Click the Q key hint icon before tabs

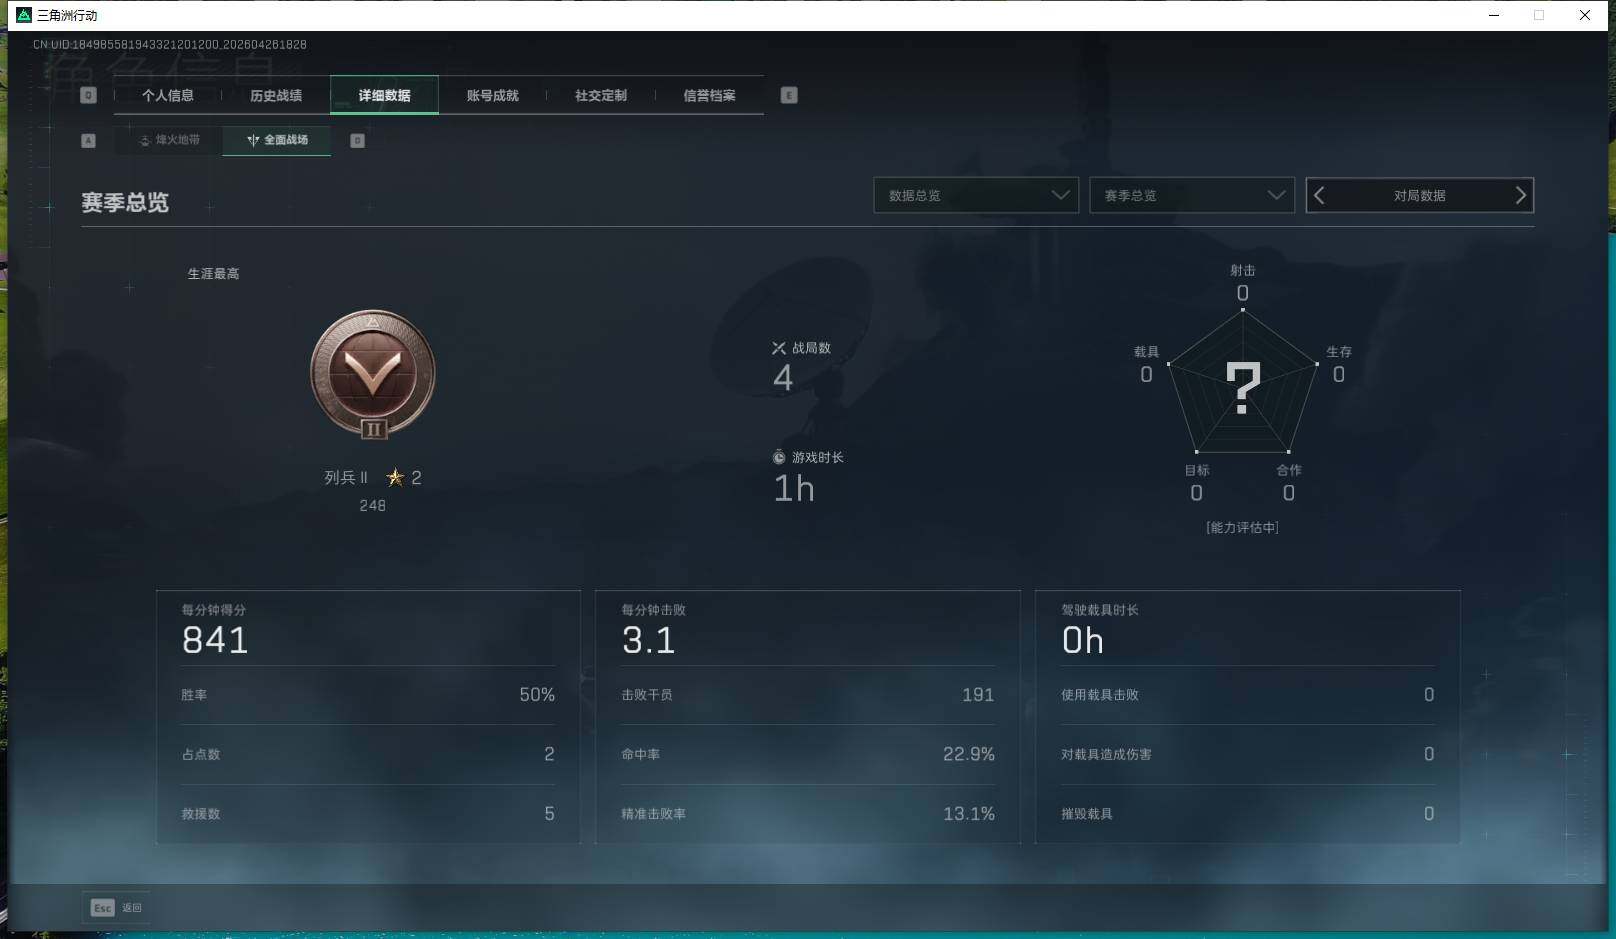[x=88, y=95]
